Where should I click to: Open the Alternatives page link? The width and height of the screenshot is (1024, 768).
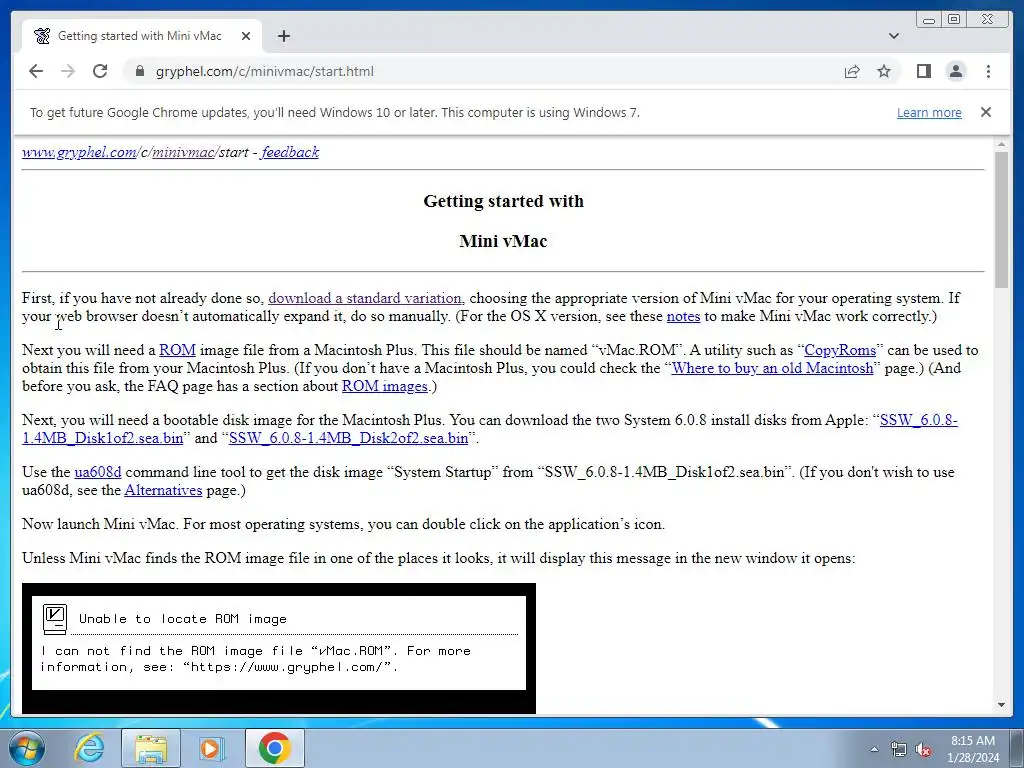coord(163,490)
